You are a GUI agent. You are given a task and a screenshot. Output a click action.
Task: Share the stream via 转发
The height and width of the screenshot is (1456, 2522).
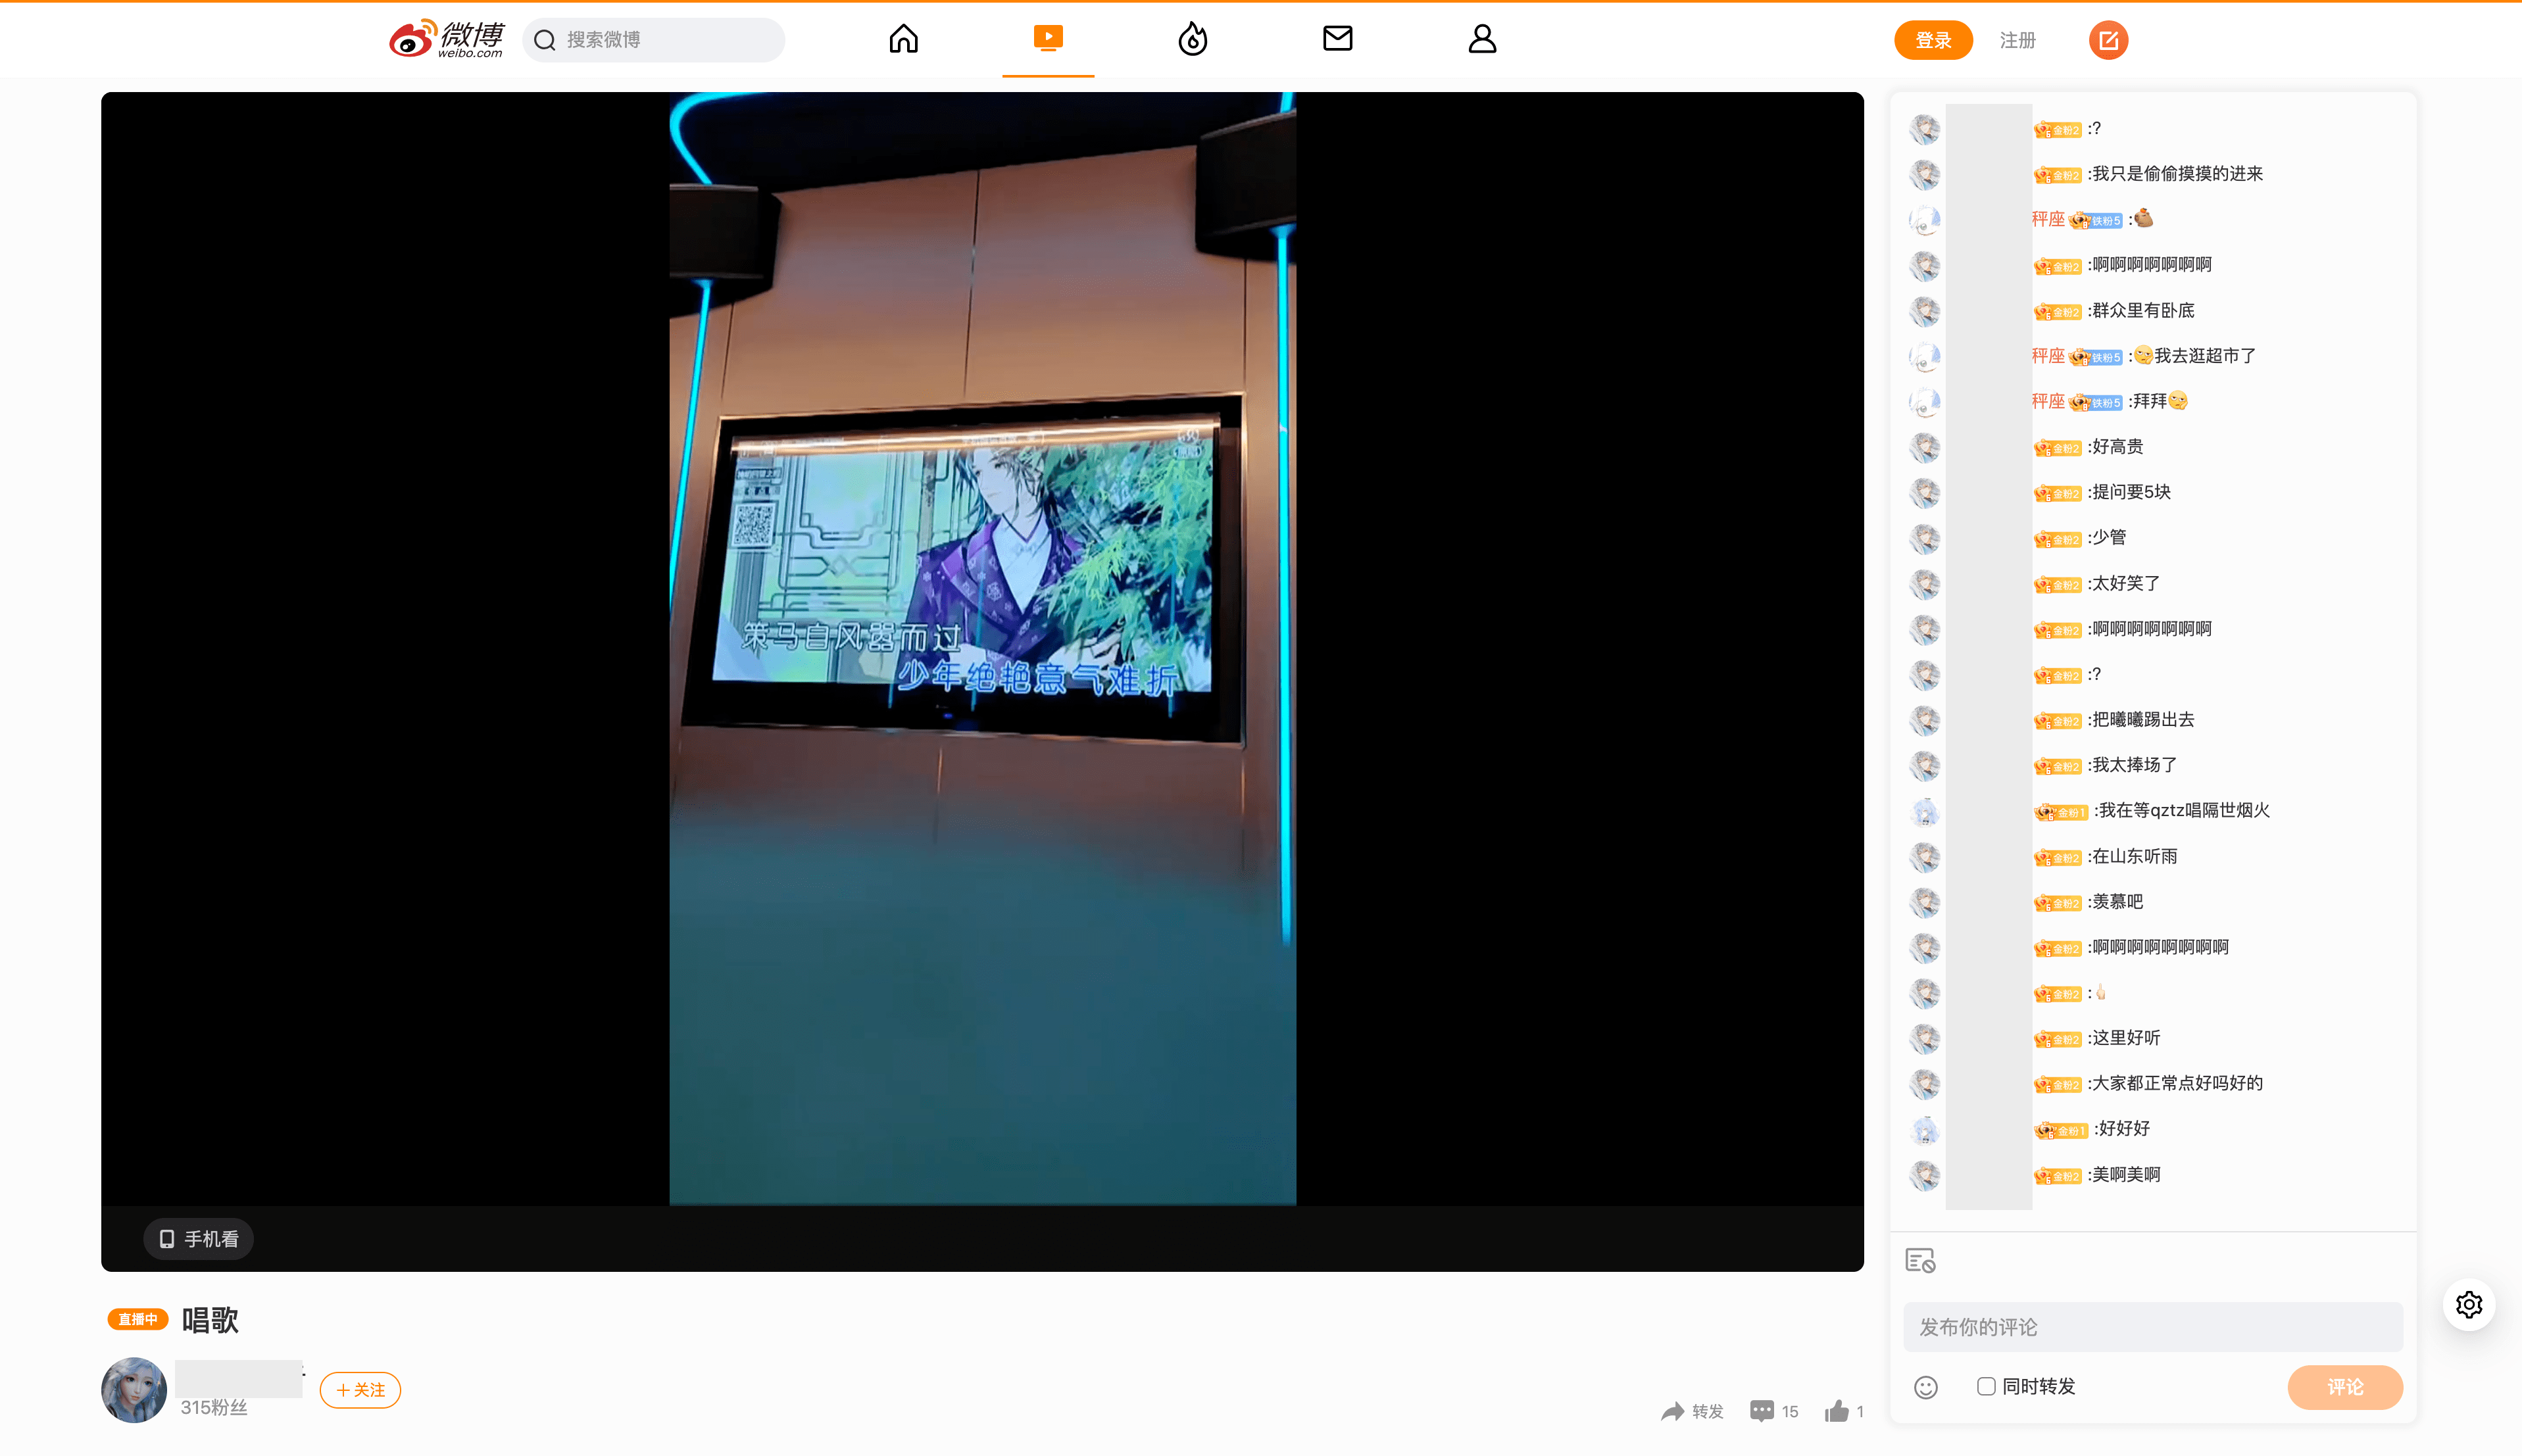tap(1692, 1411)
